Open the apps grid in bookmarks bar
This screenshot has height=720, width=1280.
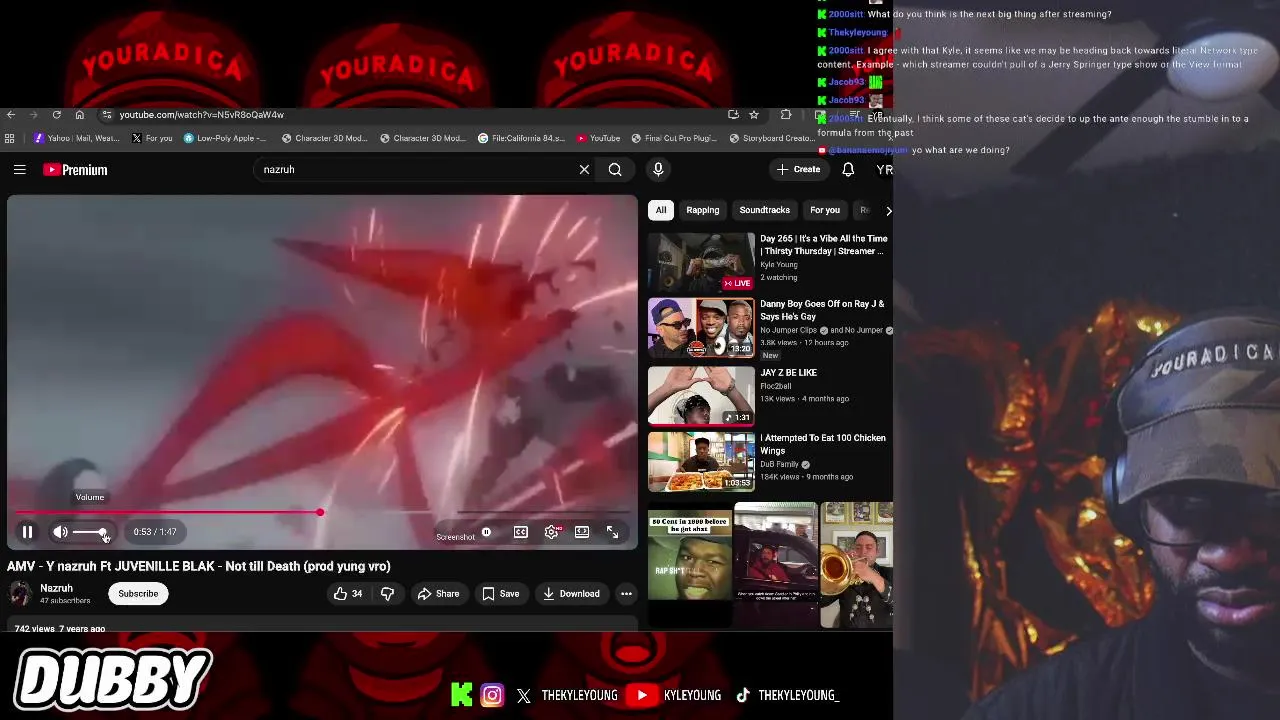[x=10, y=138]
